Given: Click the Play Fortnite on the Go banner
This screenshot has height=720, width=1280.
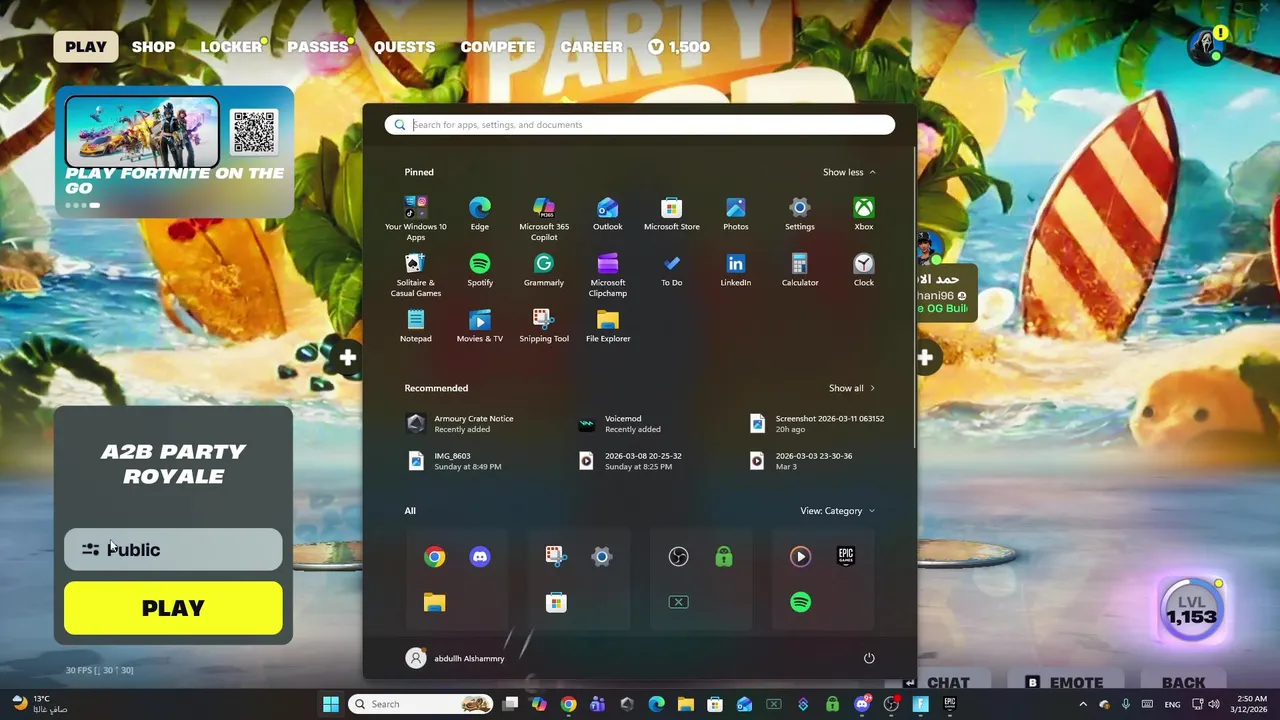Looking at the screenshot, I should click(174, 152).
